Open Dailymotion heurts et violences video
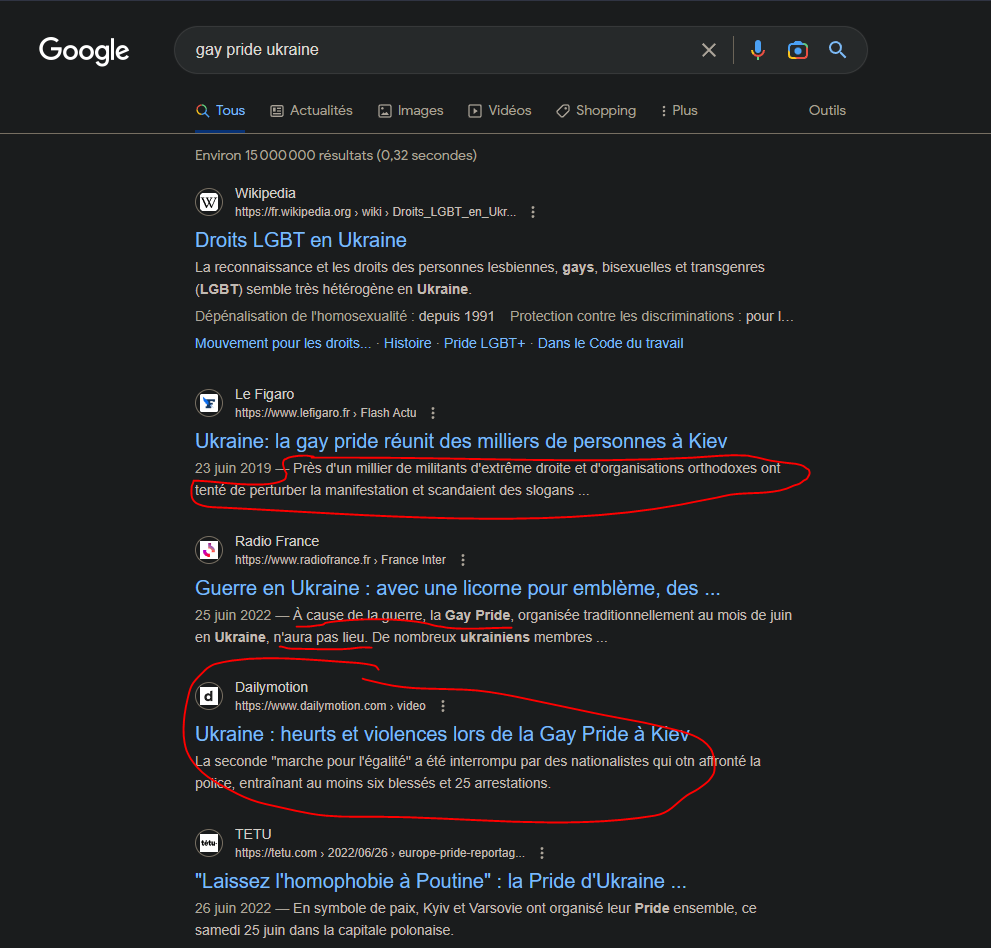The width and height of the screenshot is (991, 948). [442, 734]
